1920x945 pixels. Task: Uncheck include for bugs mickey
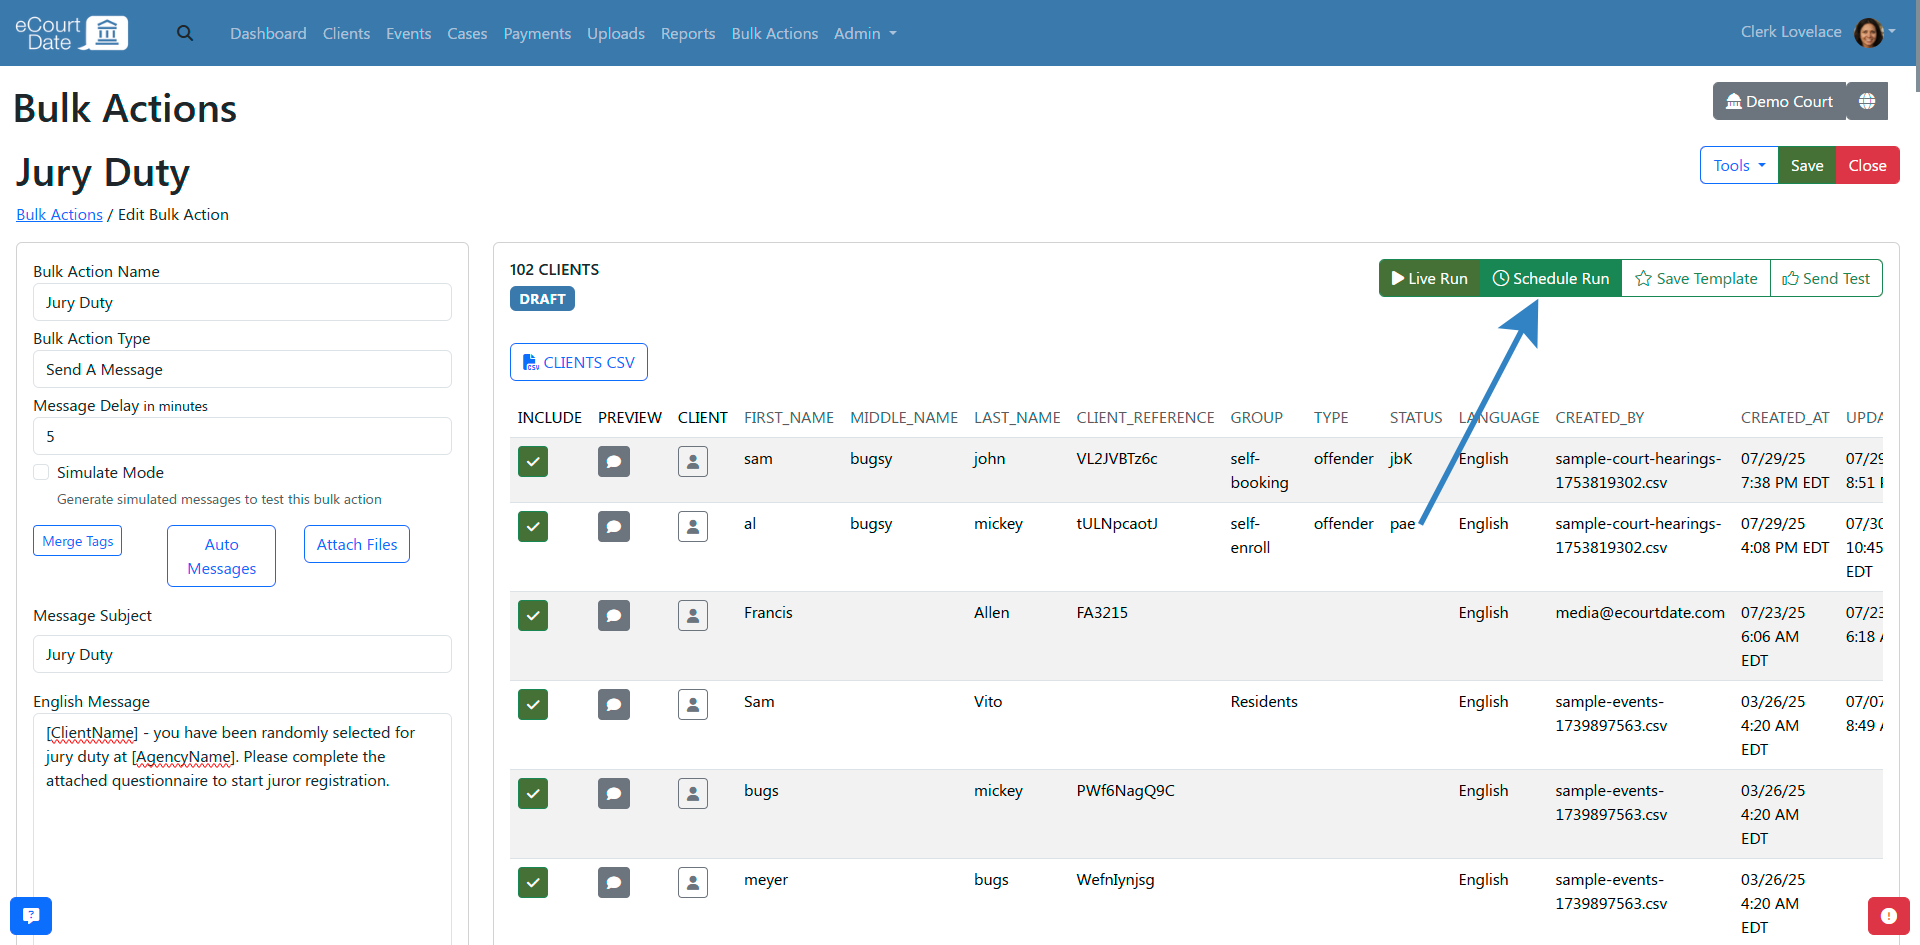tap(533, 793)
